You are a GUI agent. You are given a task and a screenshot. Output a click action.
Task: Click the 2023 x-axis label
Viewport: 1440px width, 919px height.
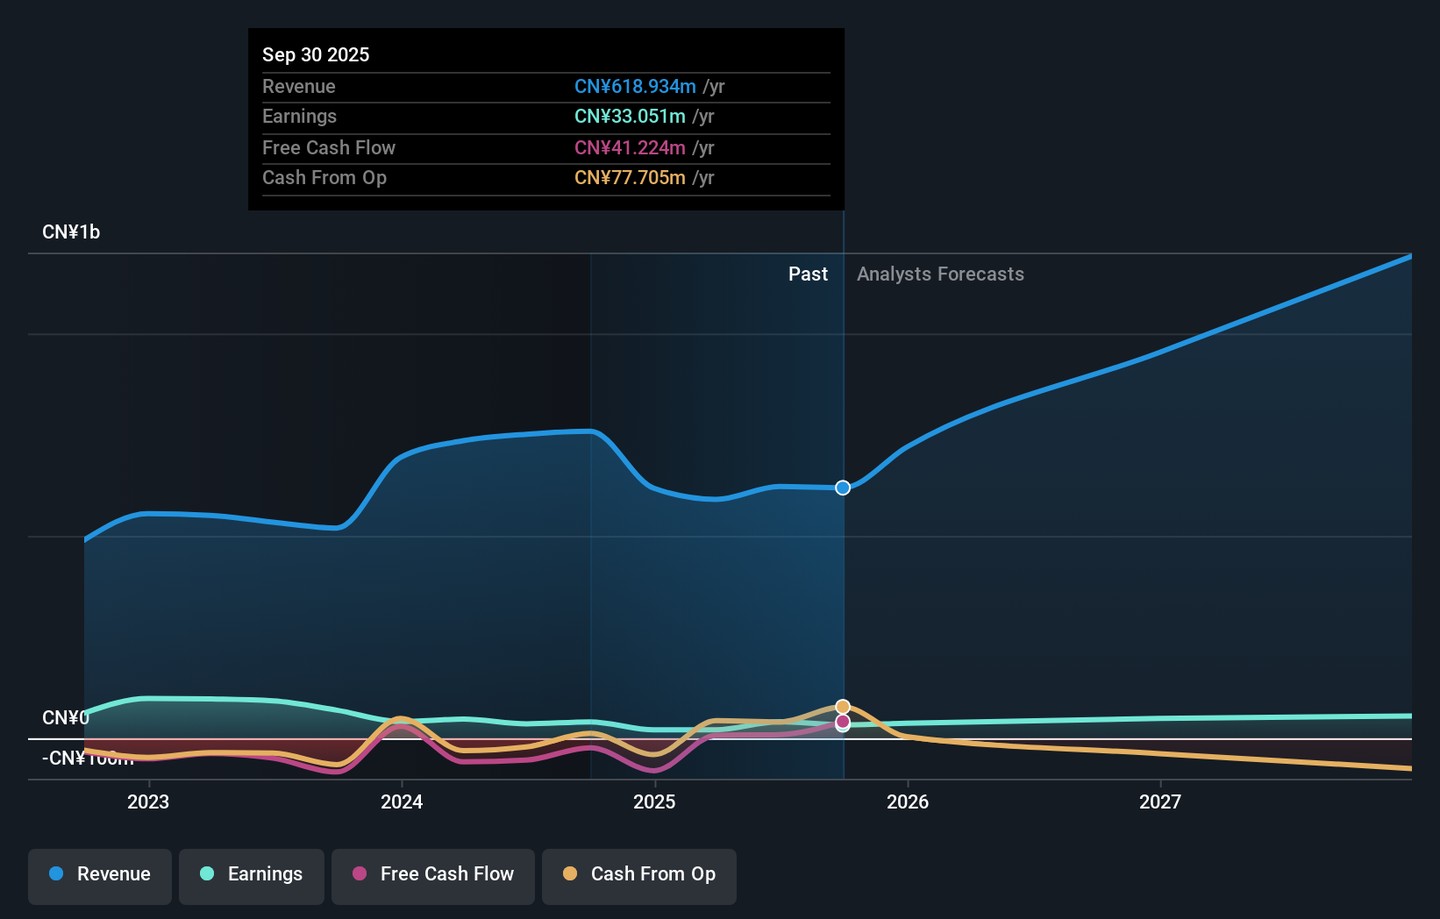point(148,802)
